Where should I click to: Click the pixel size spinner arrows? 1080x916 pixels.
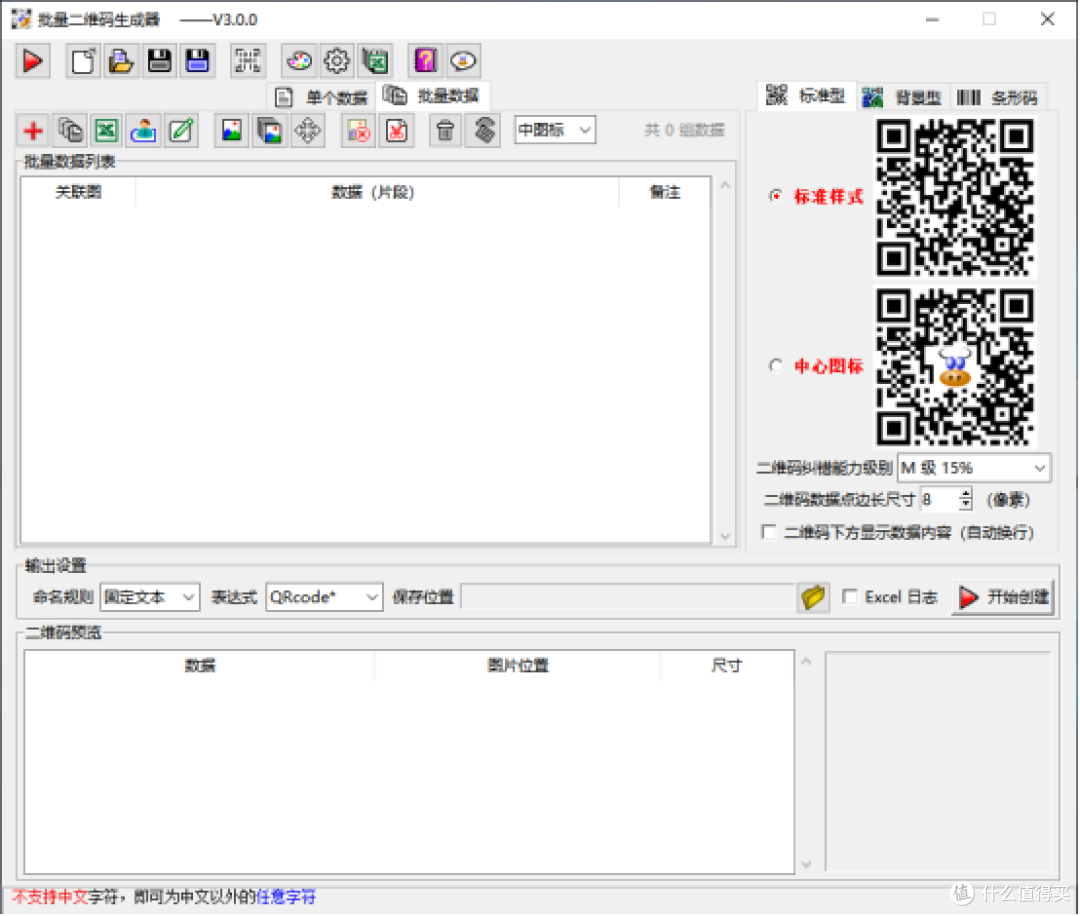(966, 499)
